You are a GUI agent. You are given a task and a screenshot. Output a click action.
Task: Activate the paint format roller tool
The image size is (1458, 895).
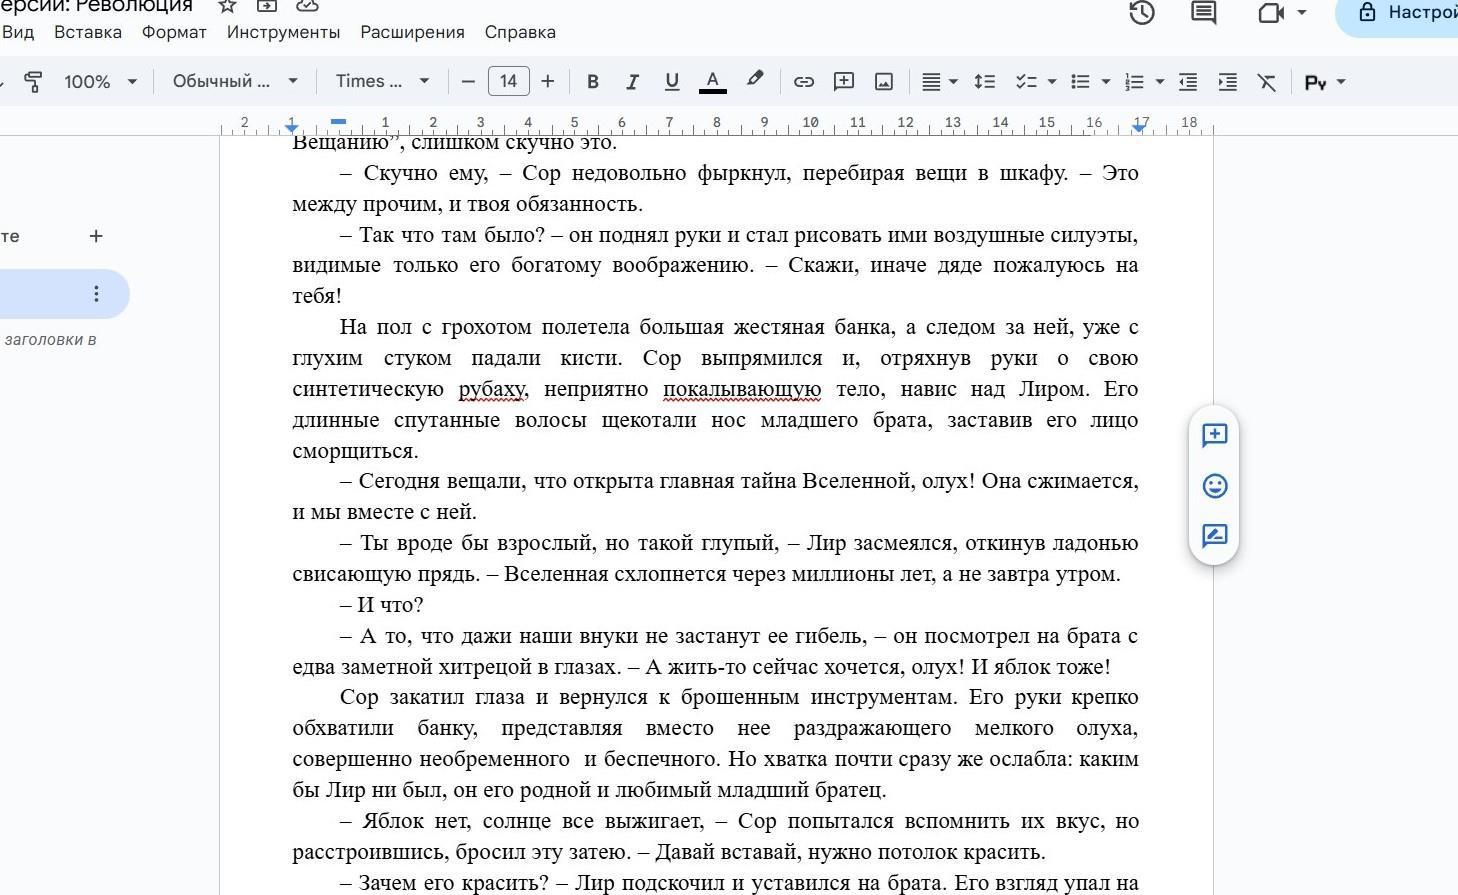click(x=33, y=82)
